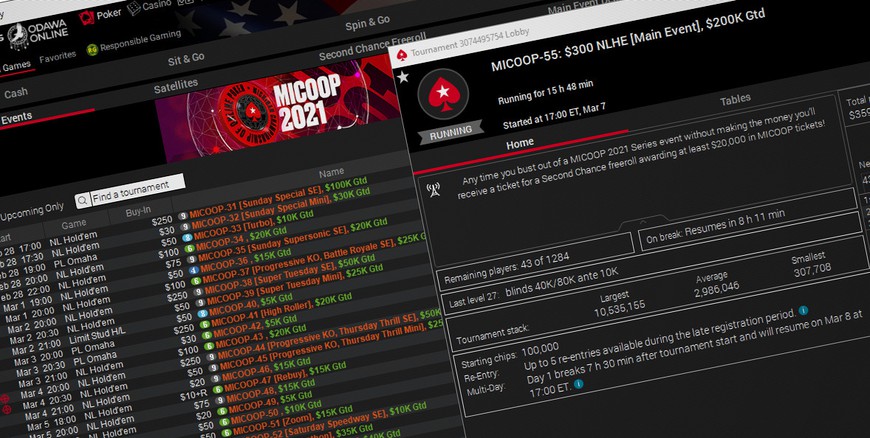
Task: Click the Odawa Online dreamcatcher logo
Action: [x=18, y=37]
